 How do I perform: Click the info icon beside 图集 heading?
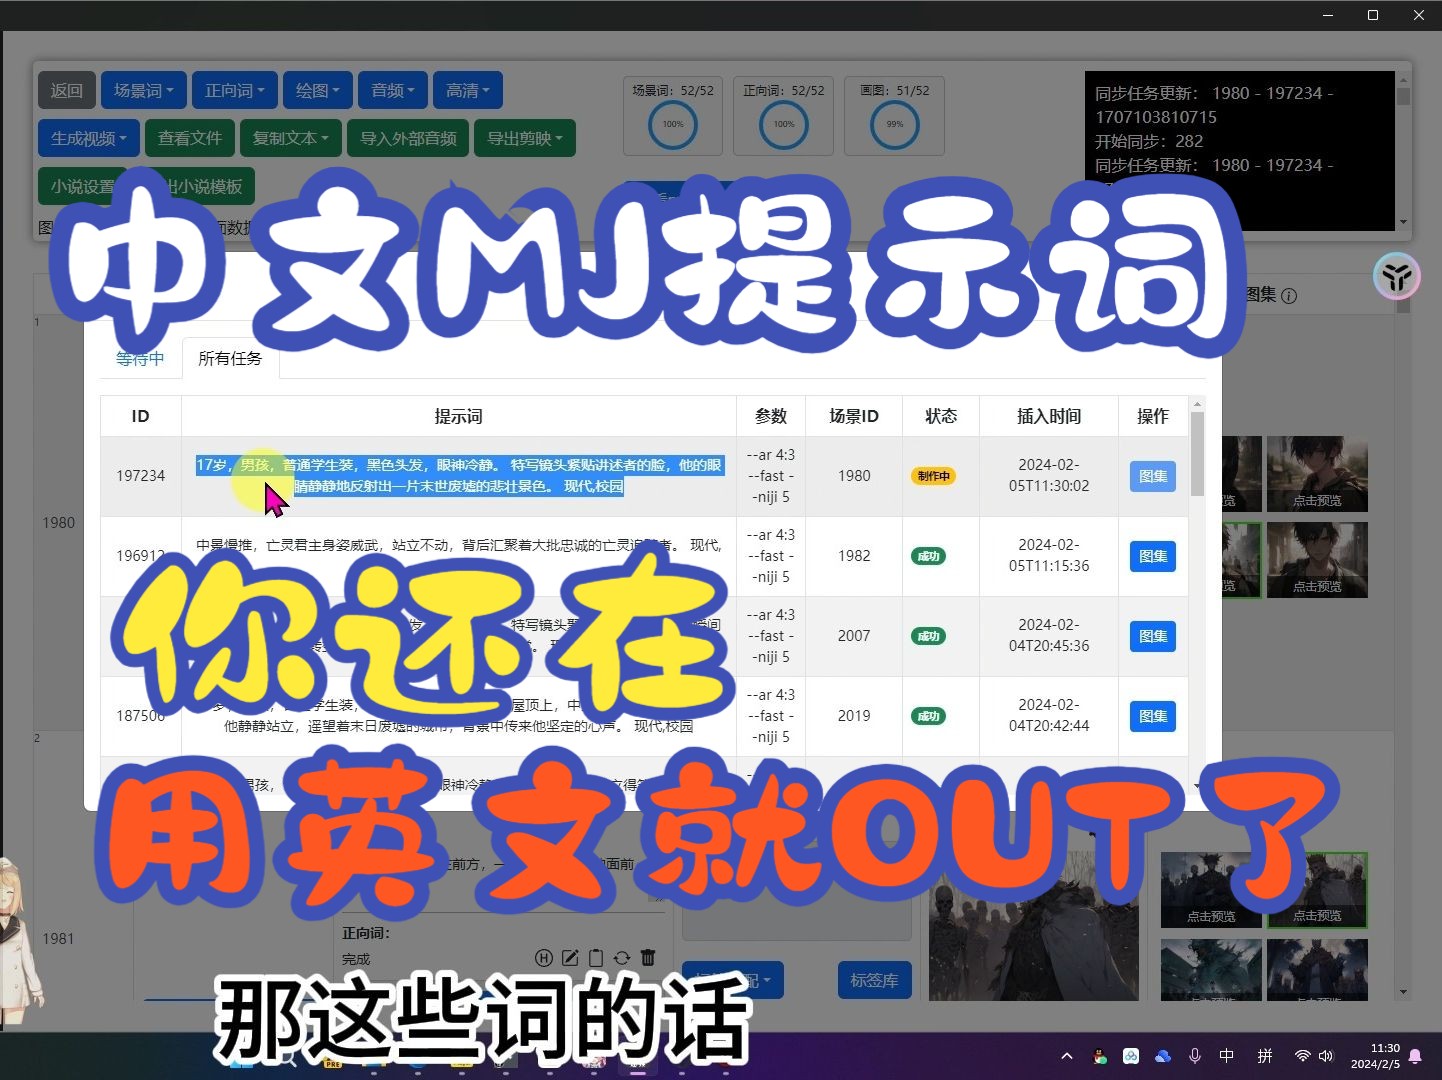(x=1289, y=296)
